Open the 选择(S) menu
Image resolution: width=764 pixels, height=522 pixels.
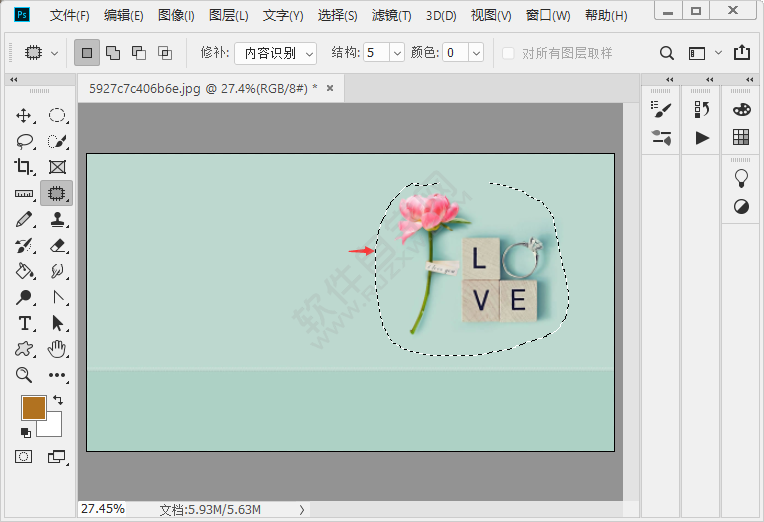coord(337,16)
